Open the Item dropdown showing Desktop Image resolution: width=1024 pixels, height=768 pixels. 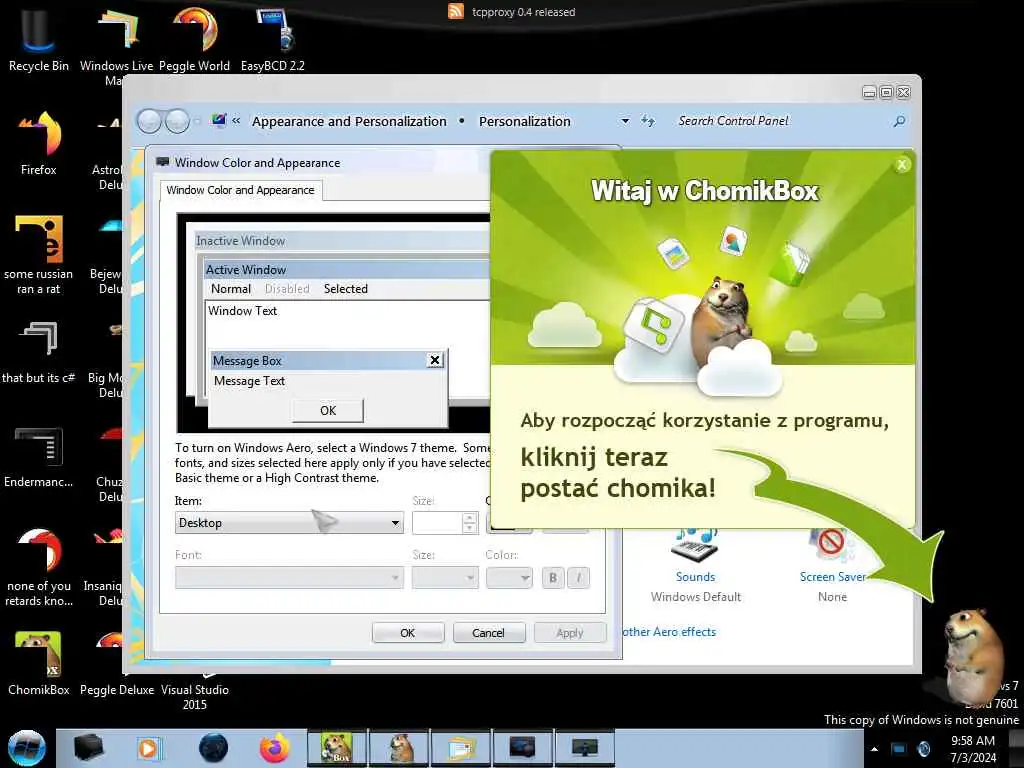click(289, 522)
